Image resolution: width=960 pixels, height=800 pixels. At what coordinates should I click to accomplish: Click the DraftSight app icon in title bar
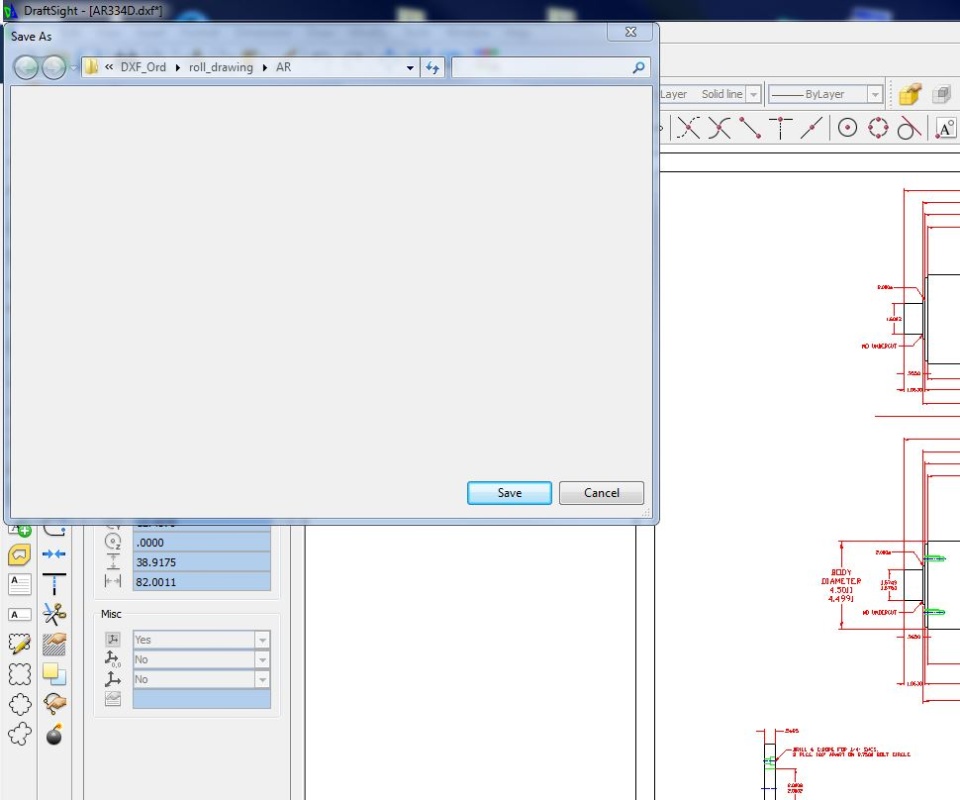pos(10,10)
